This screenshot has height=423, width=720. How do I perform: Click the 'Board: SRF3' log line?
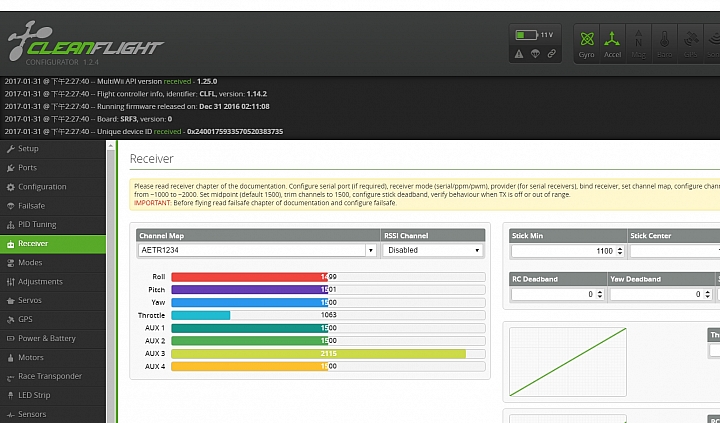click(88, 119)
